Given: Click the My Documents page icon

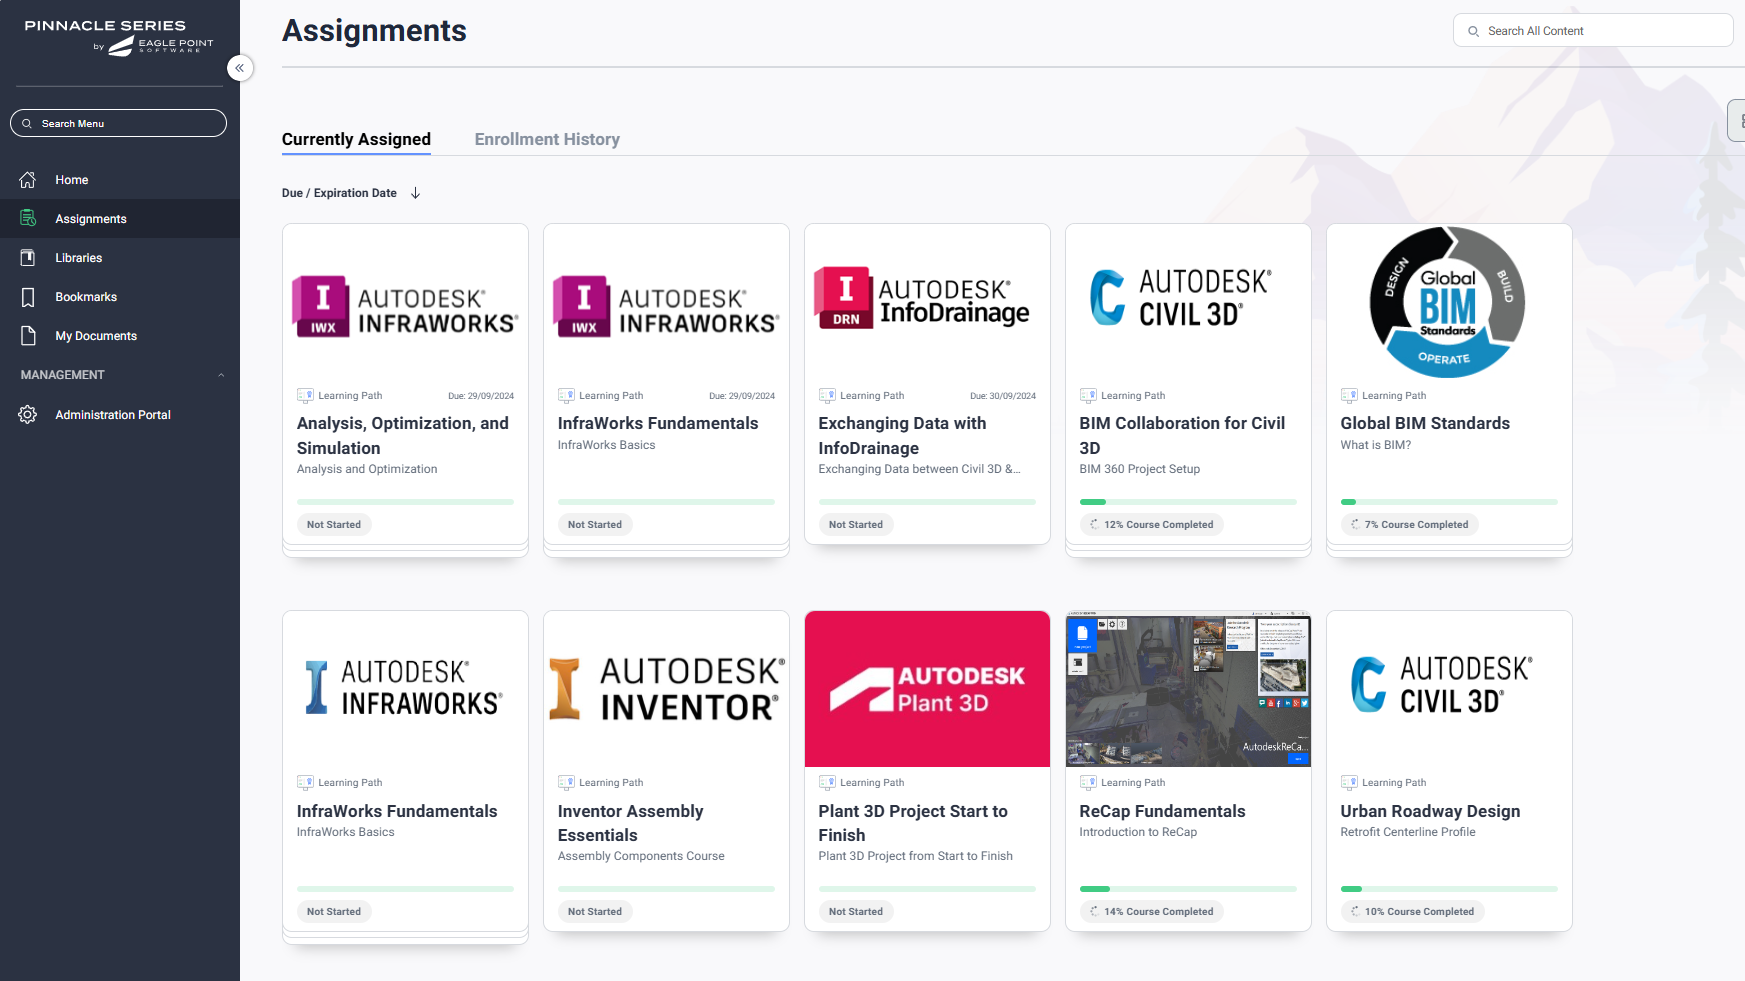Looking at the screenshot, I should (28, 336).
